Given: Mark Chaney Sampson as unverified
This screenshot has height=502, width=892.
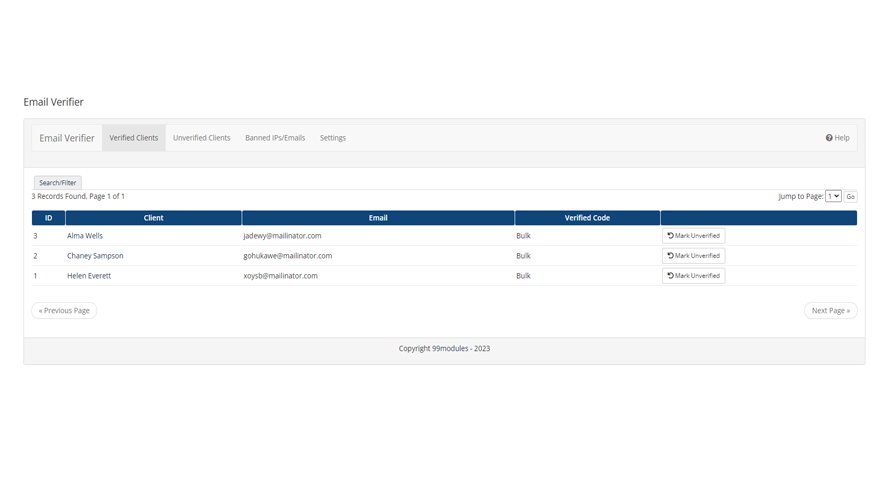Looking at the screenshot, I should [x=693, y=256].
